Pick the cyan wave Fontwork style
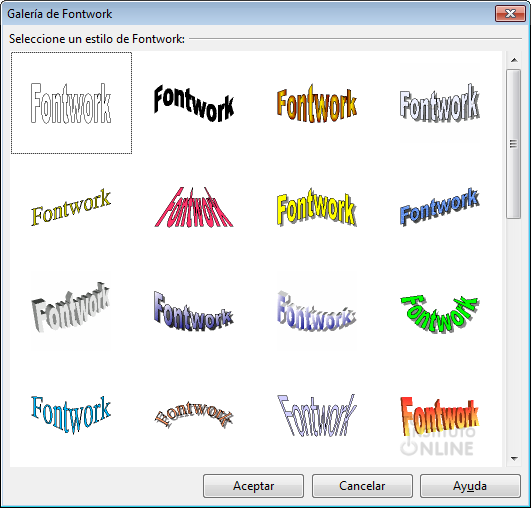 [71, 415]
